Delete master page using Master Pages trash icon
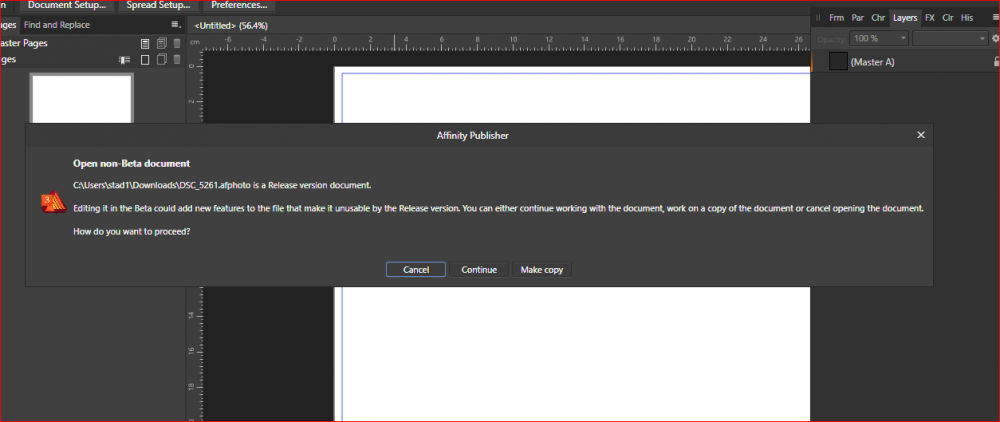Screen dimensions: 1000x422 (x=177, y=43)
